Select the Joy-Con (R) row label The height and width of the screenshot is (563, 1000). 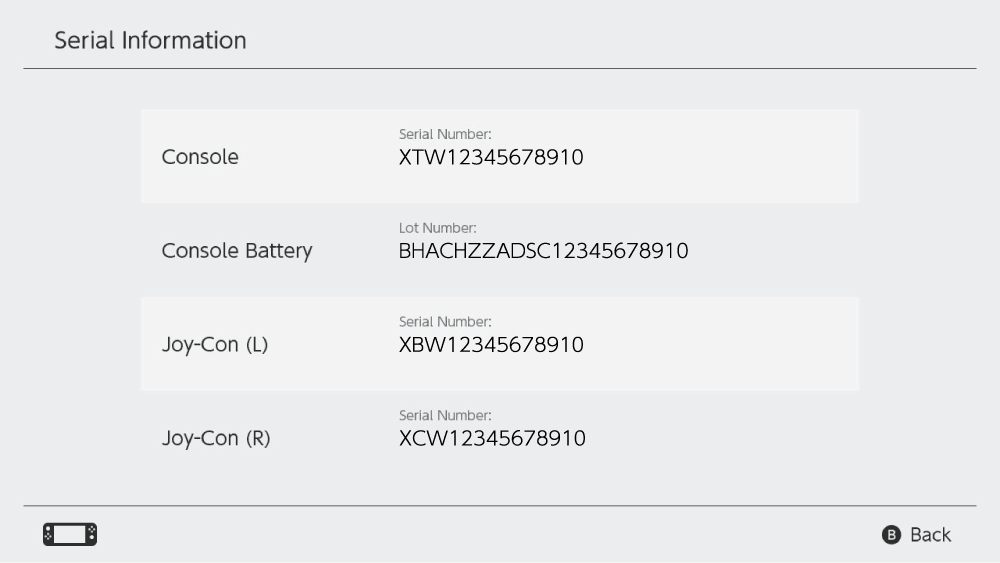click(216, 438)
